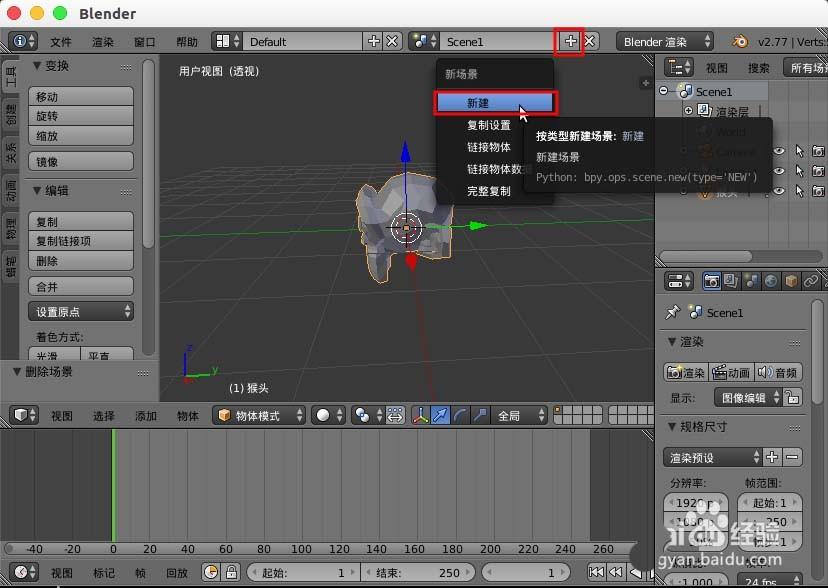828x588 pixels.
Task: Hide the Camera using its eye toggle
Action: click(x=779, y=151)
